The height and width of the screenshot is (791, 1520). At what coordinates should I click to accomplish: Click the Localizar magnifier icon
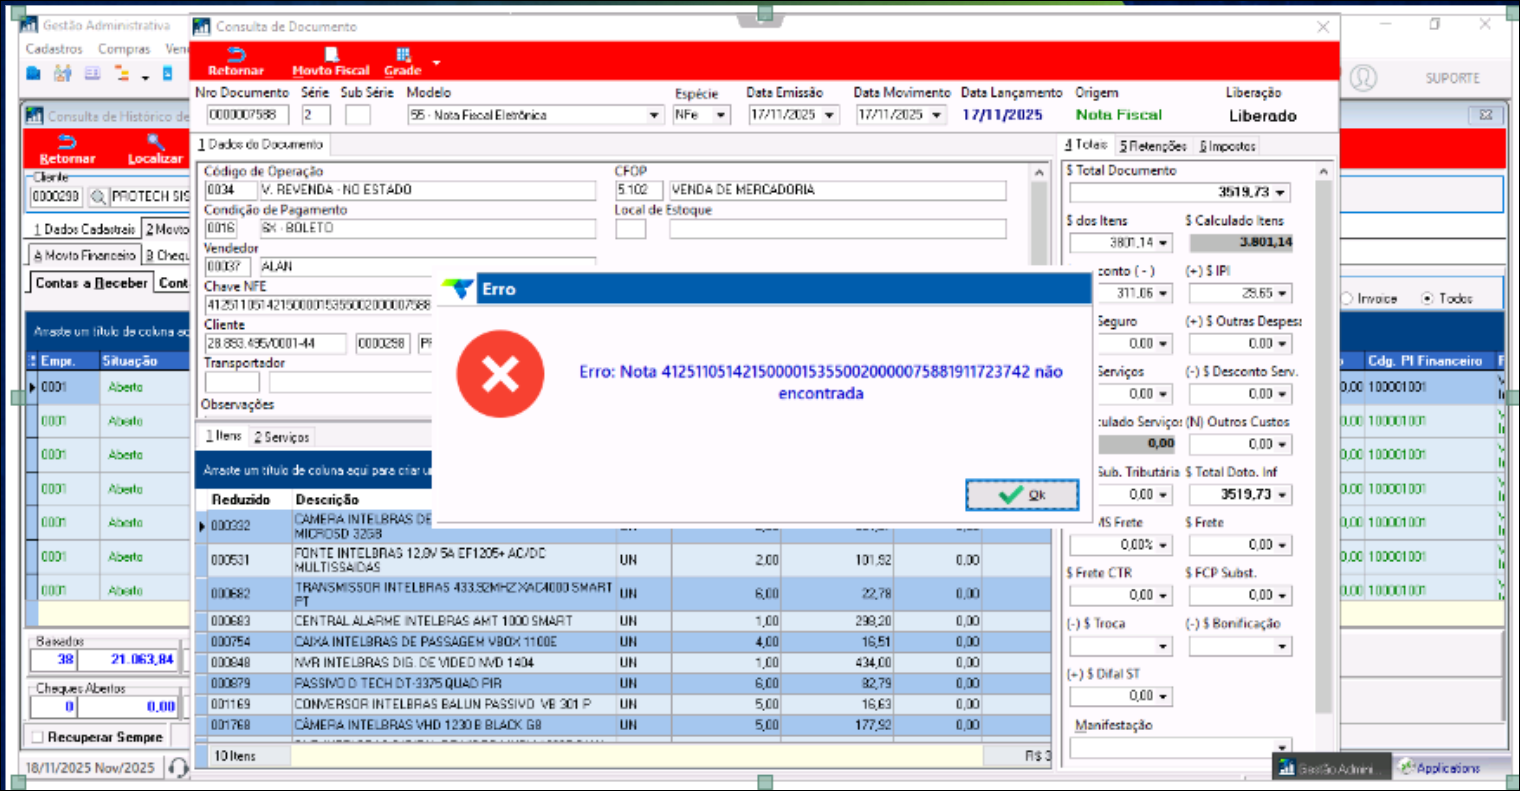click(x=155, y=142)
